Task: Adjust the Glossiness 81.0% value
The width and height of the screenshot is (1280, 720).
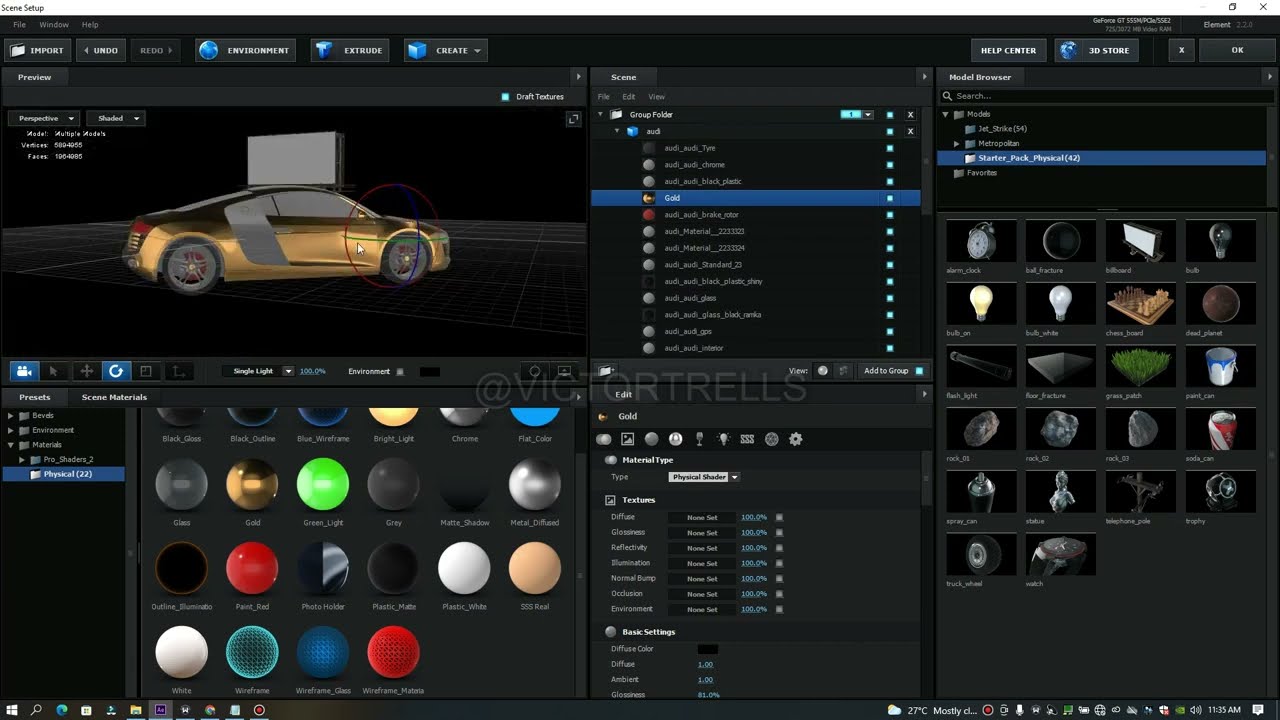Action: coord(708,695)
